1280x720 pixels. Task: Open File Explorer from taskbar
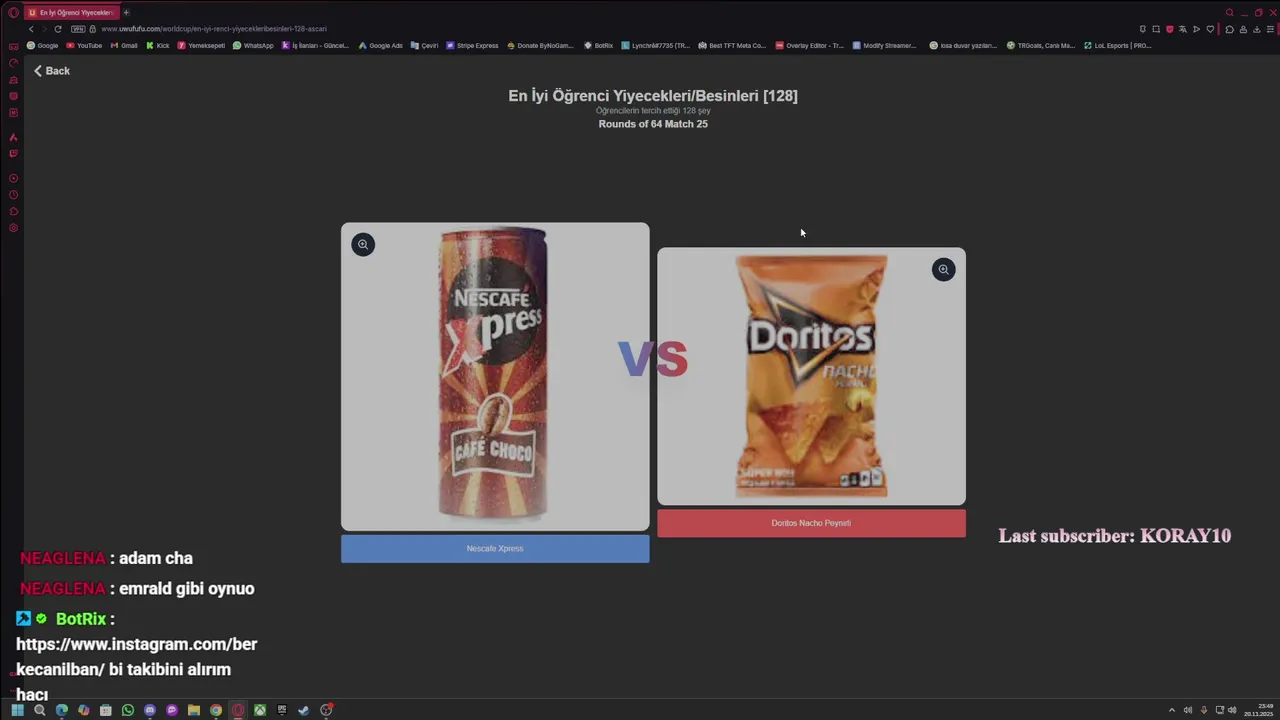click(194, 710)
